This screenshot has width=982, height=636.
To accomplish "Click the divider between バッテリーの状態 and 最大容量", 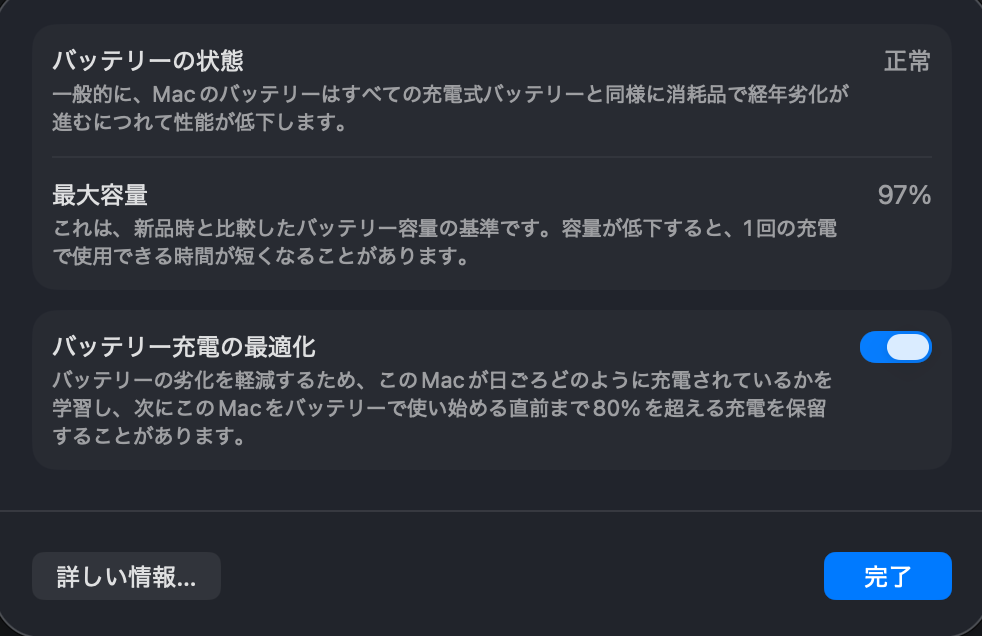I will tap(491, 157).
